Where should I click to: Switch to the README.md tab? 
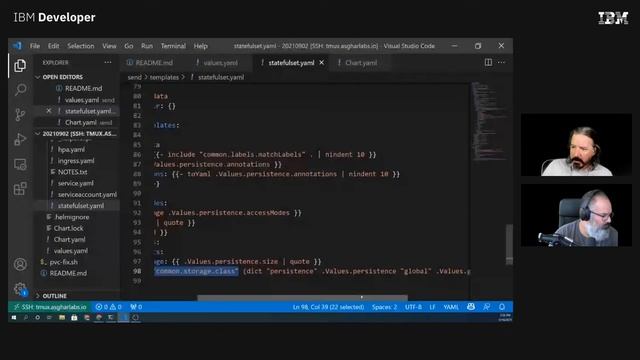click(150, 62)
